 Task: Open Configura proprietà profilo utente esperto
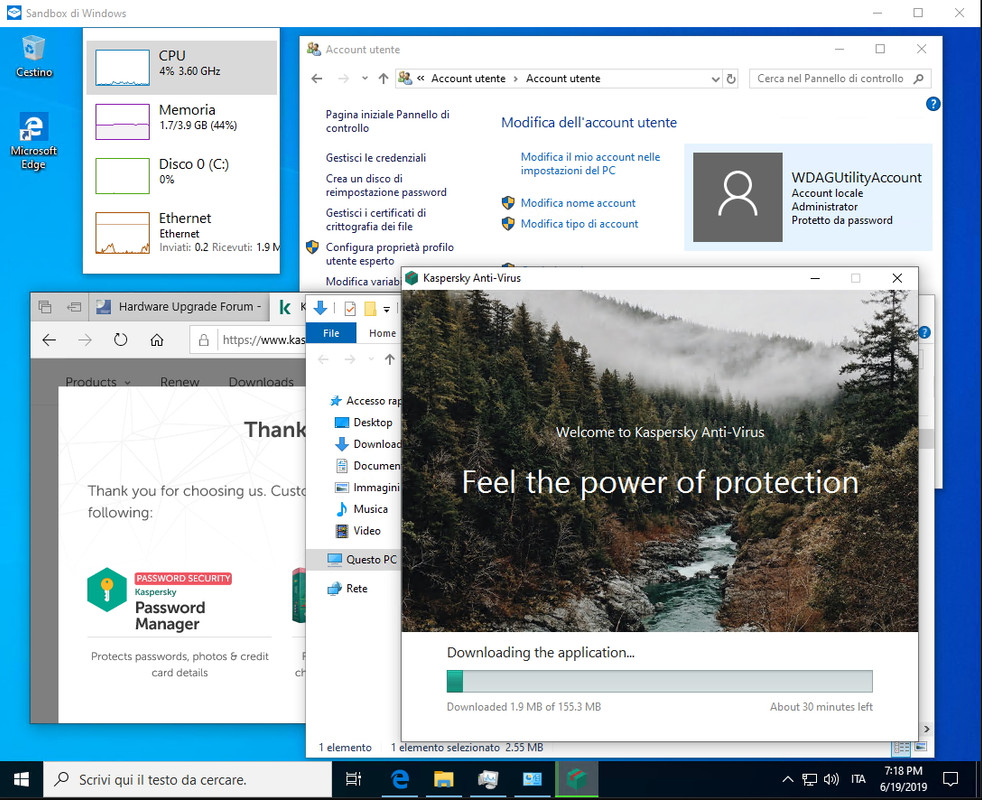[390, 254]
